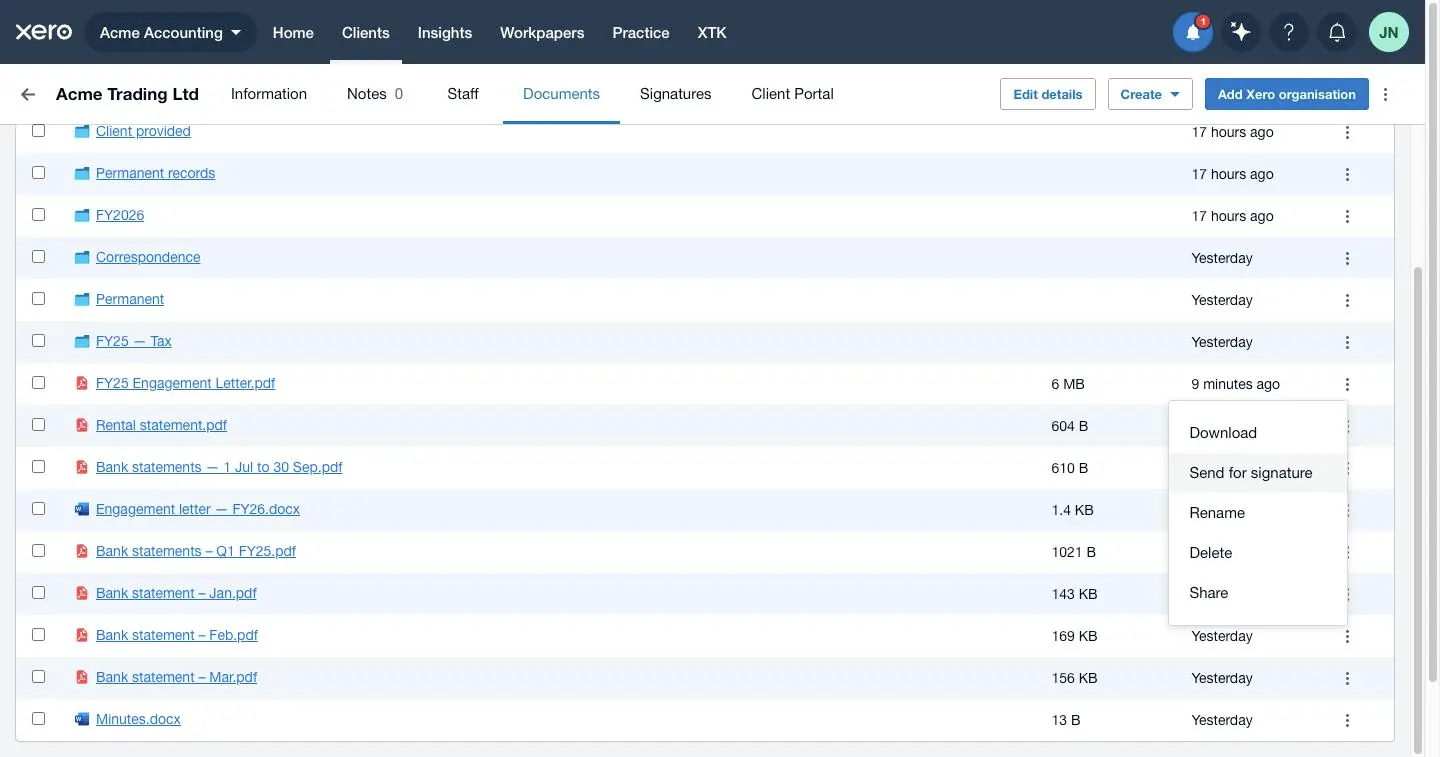Screen dimensions: 1440x757
Task: Open row actions for FY2026 folder
Action: (1348, 216)
